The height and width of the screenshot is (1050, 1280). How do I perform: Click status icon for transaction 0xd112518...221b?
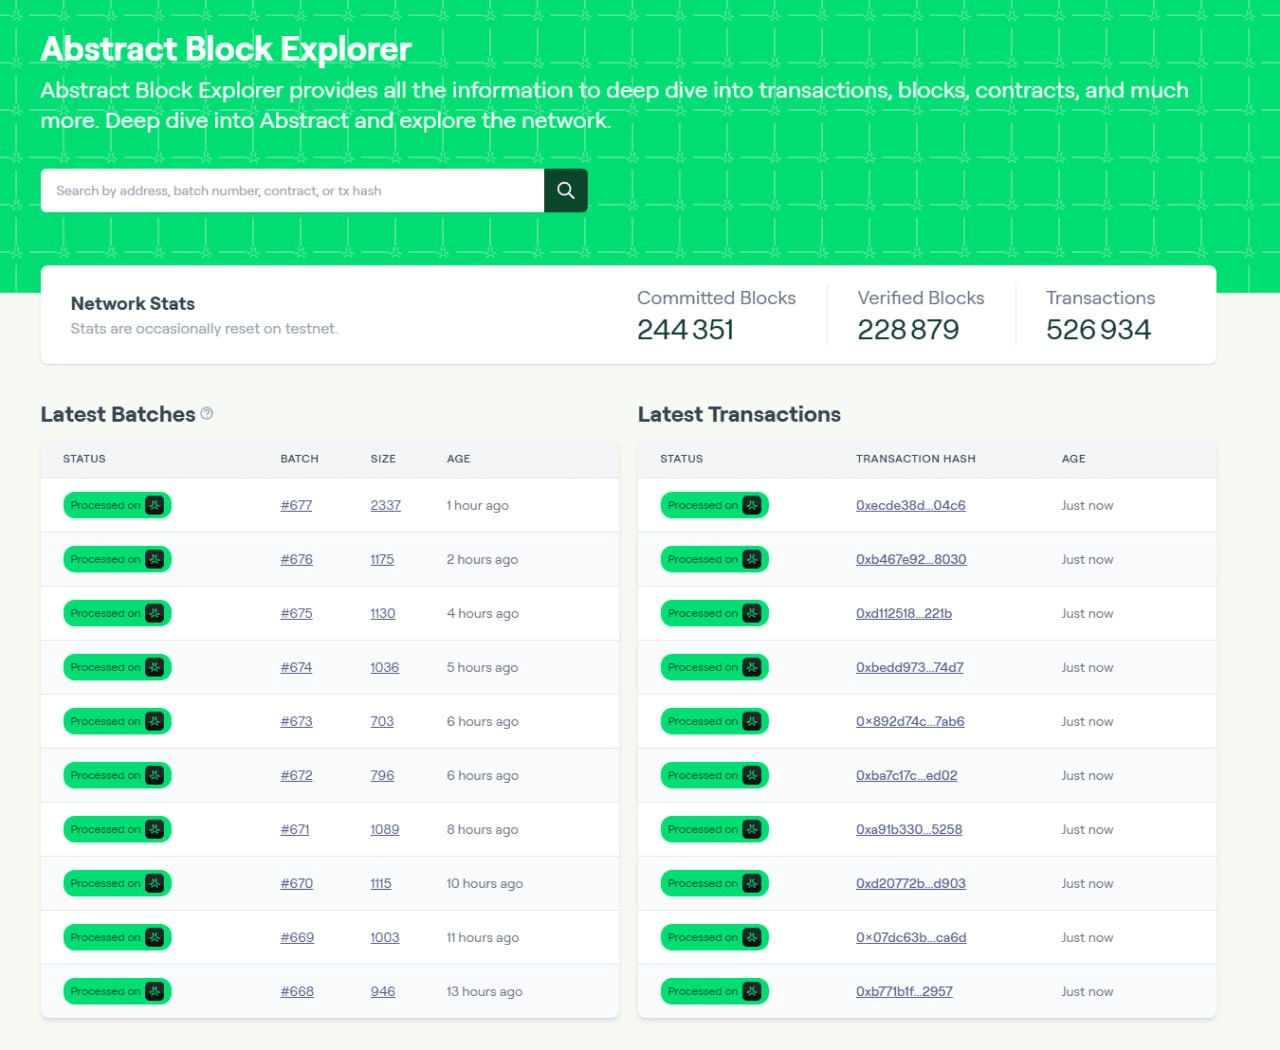(752, 613)
